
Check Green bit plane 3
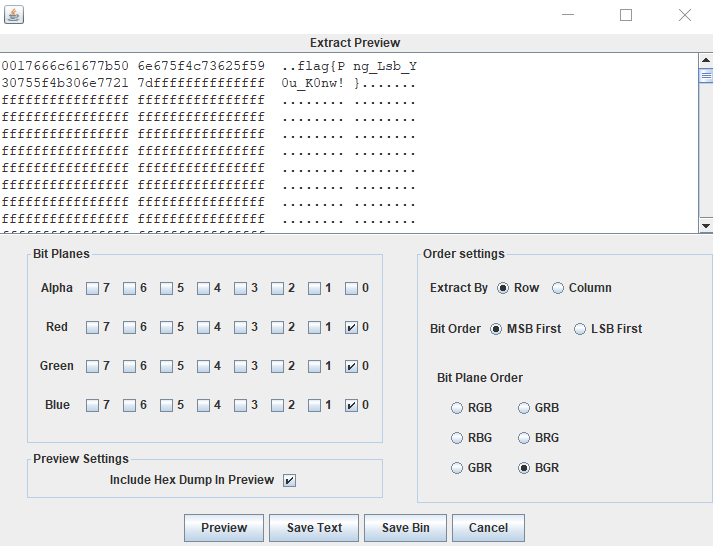click(241, 366)
